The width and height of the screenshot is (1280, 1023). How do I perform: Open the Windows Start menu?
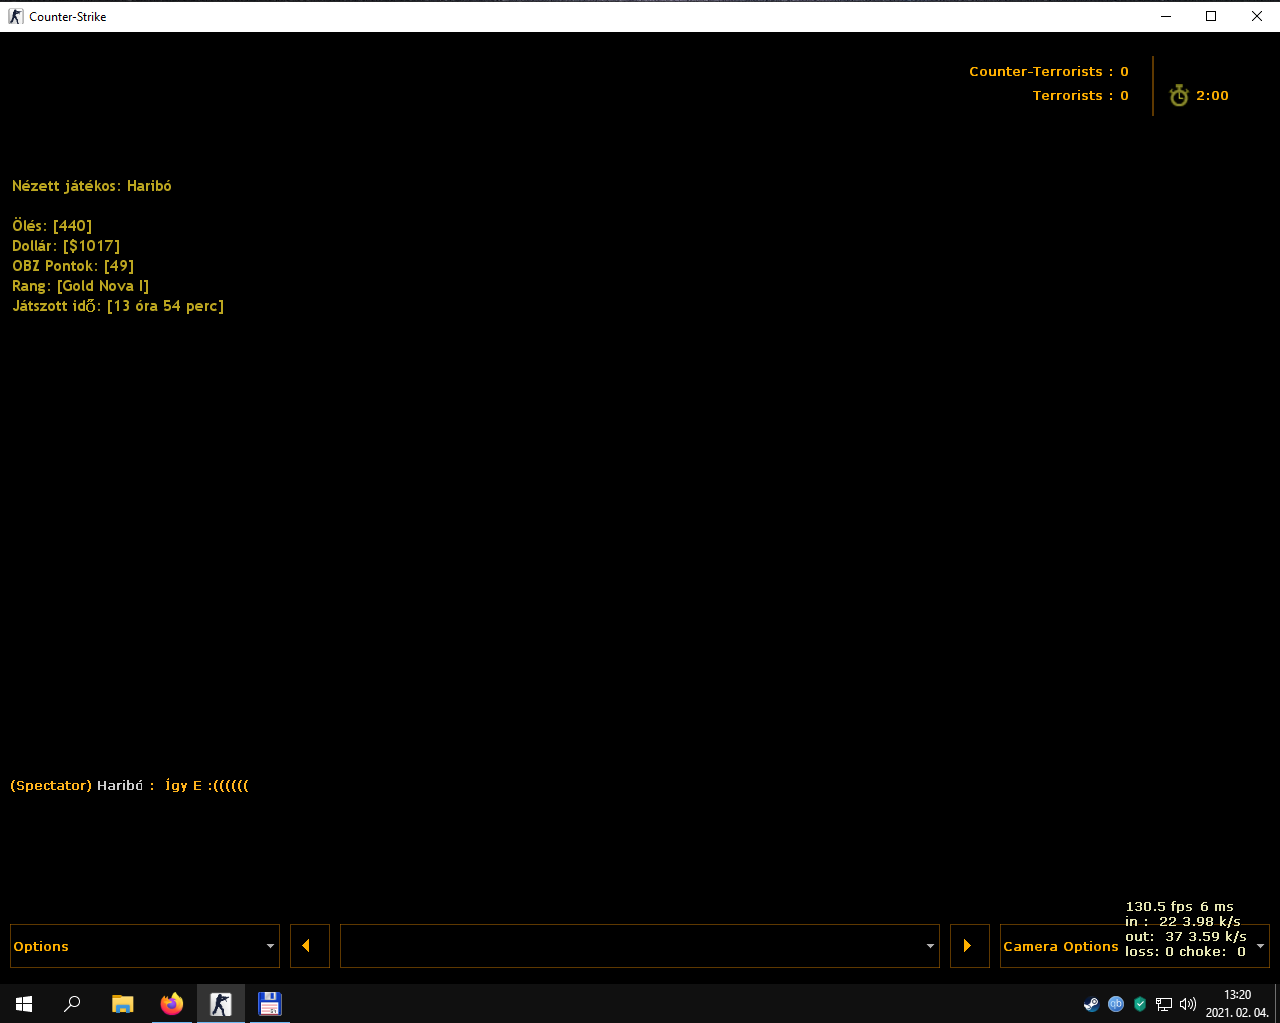click(24, 1004)
